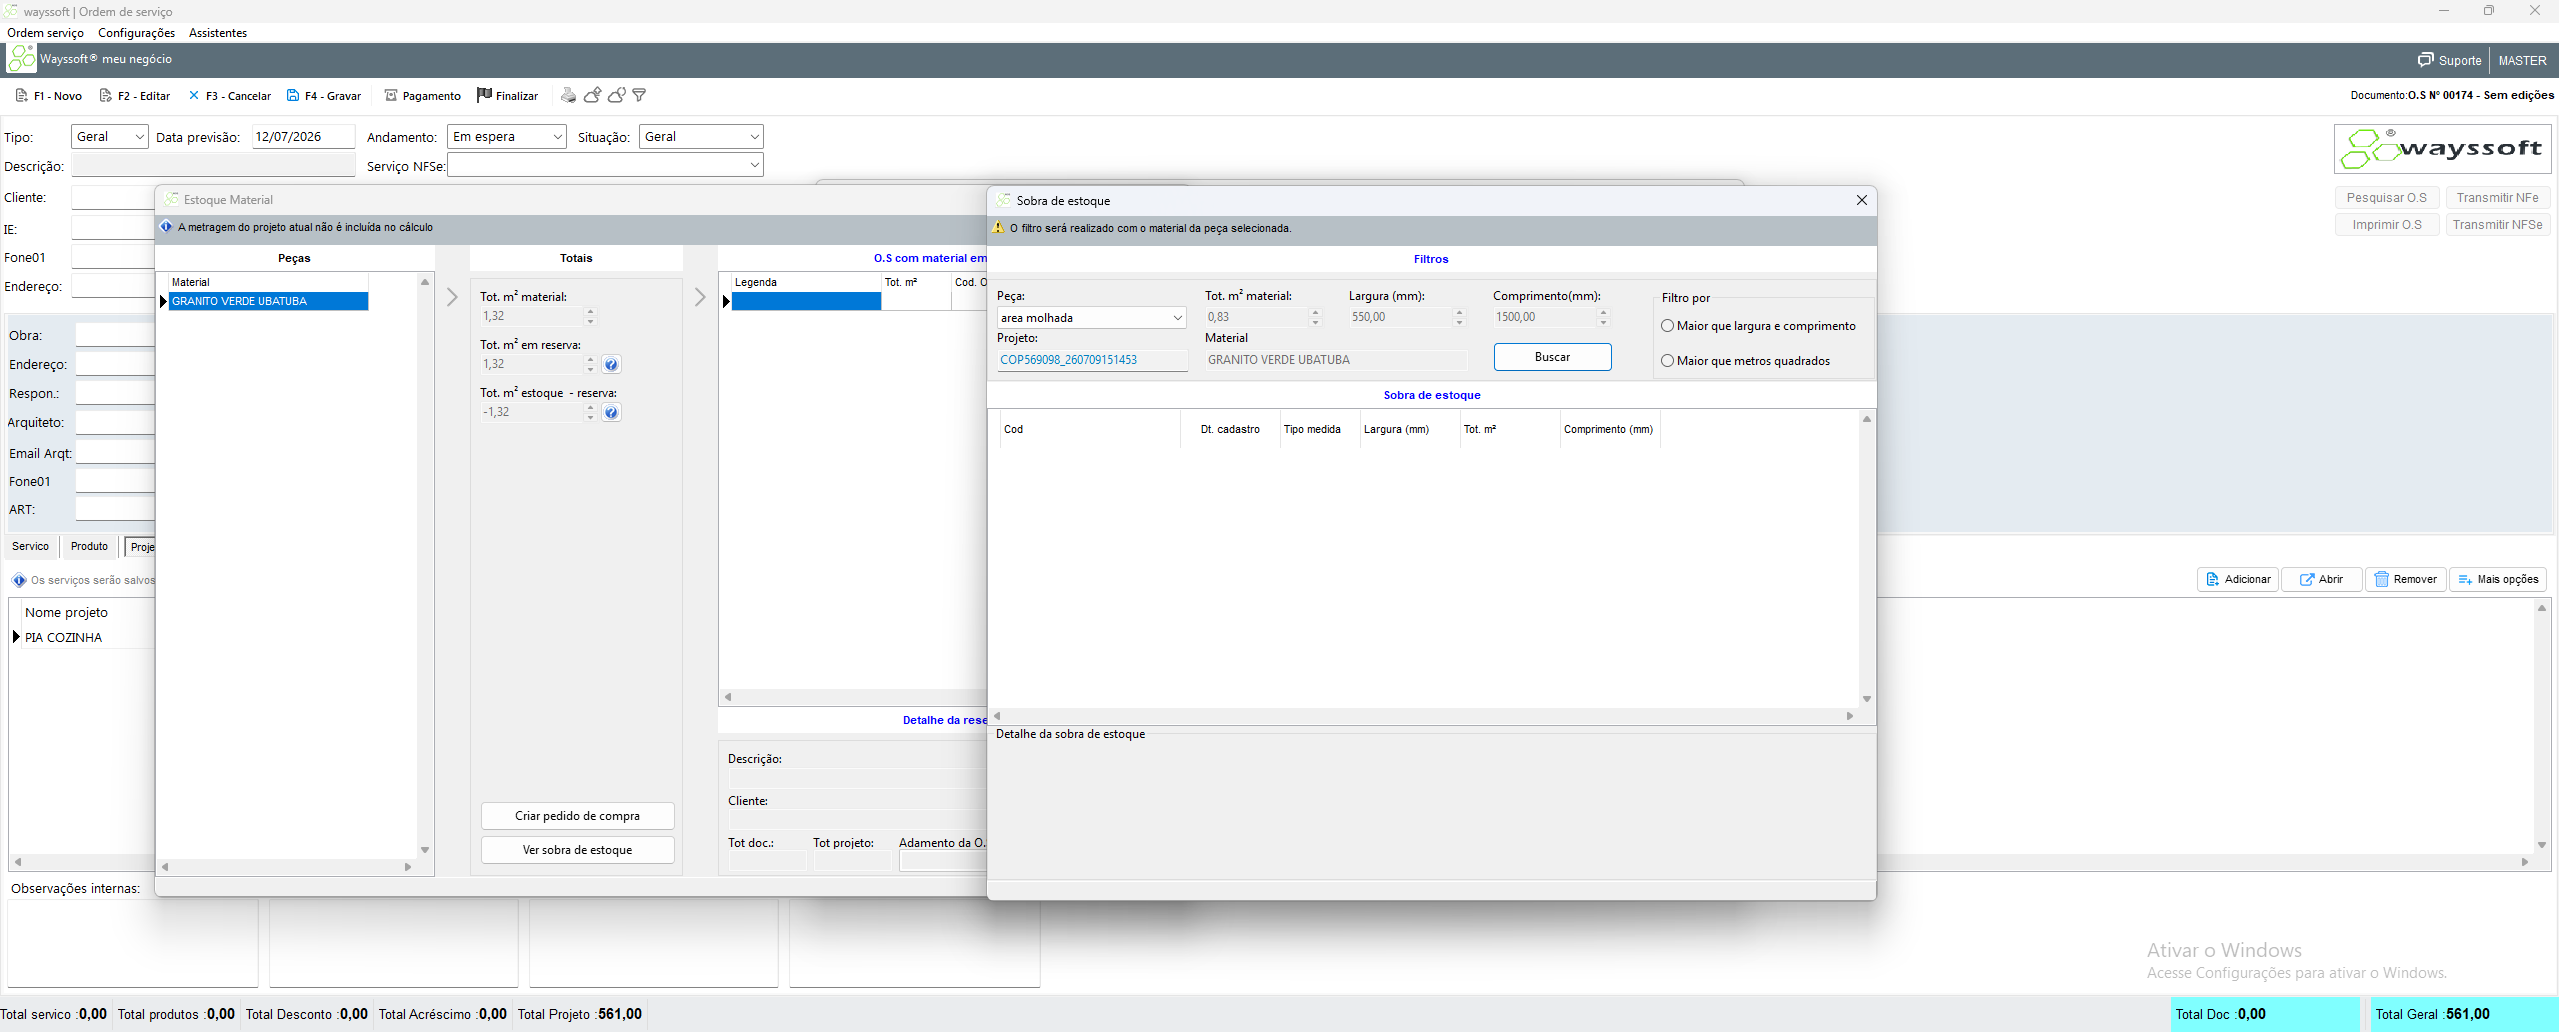This screenshot has height=1032, width=2559.
Task: Click Criar pedido de compra
Action: (x=577, y=816)
